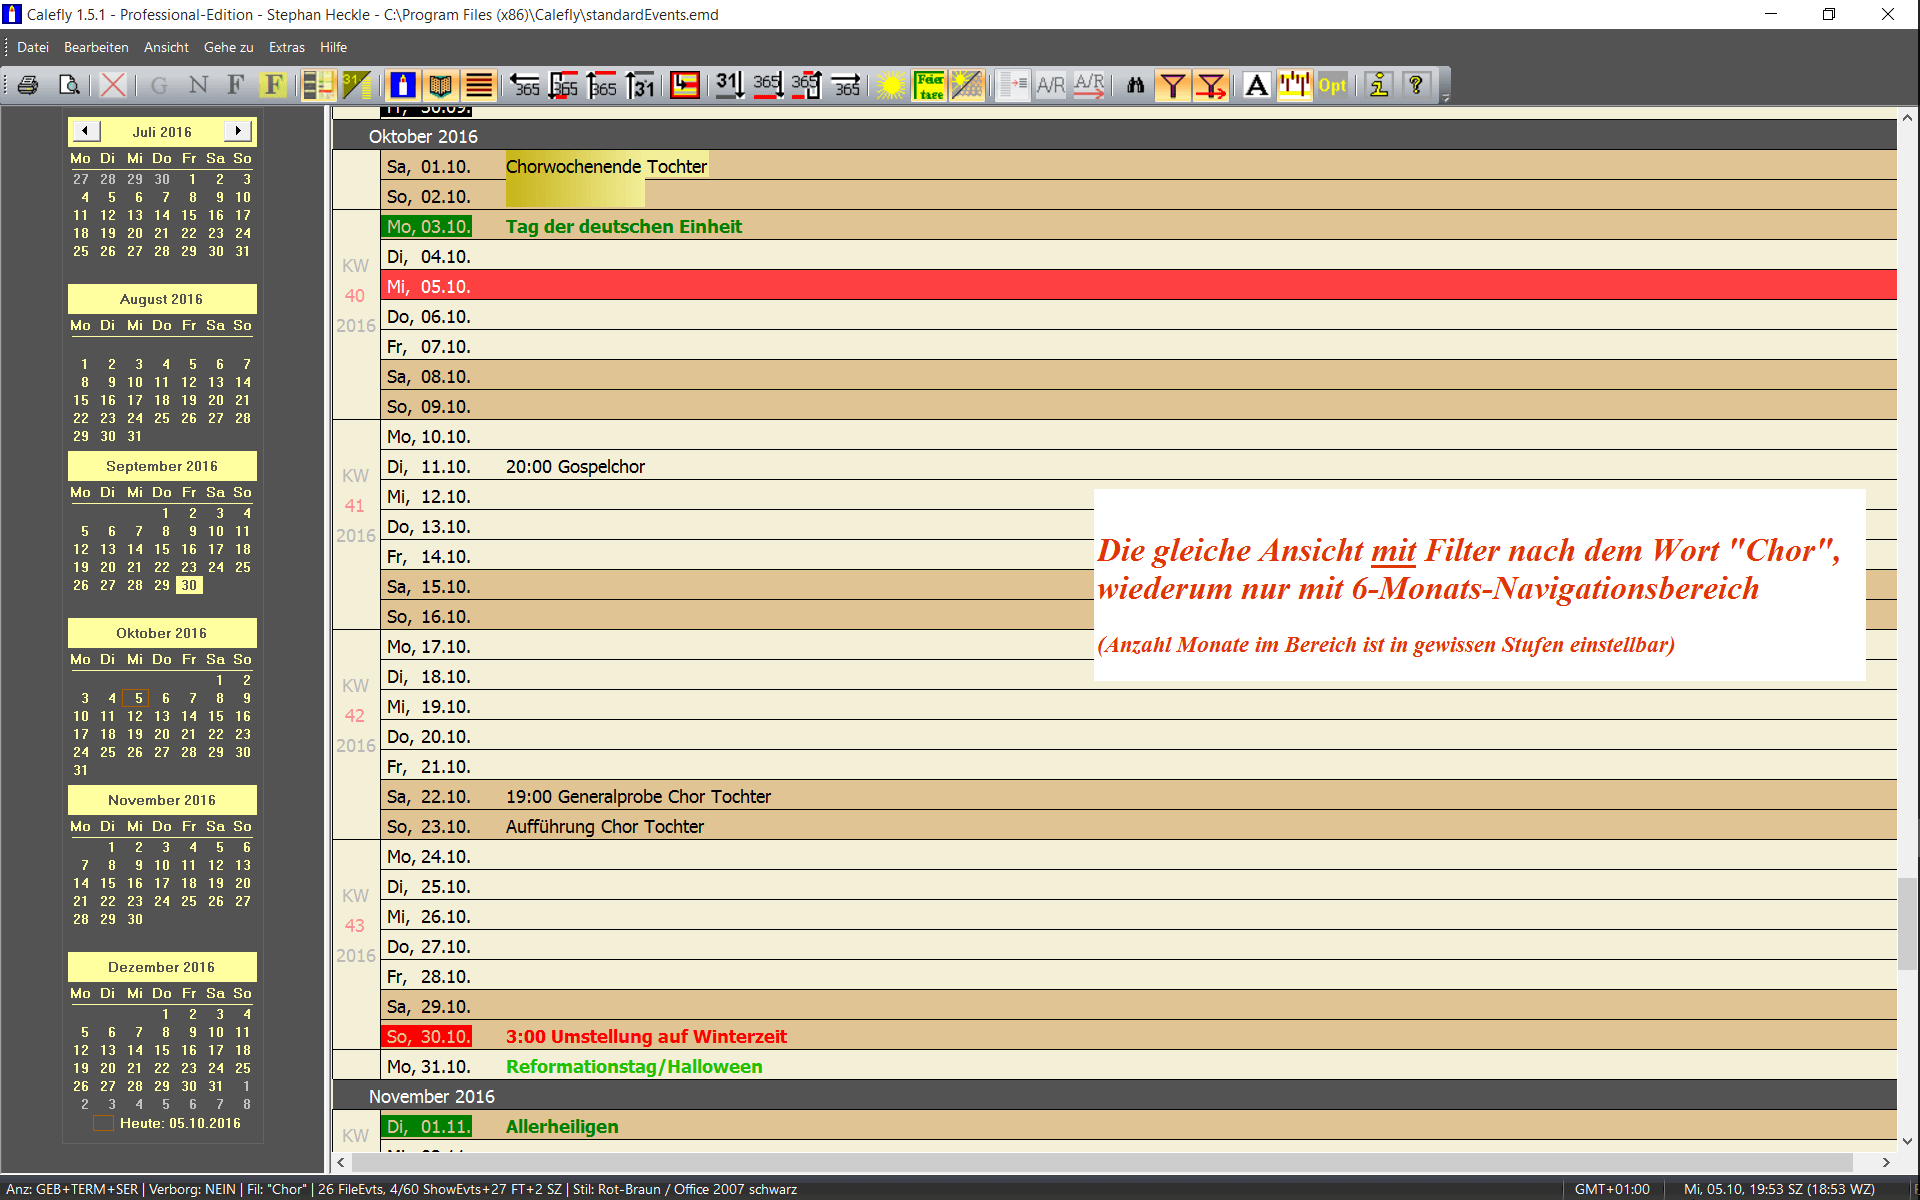This screenshot has width=1920, height=1200.
Task: Click the horizontal scrollbar left arrow
Action: point(342,1162)
